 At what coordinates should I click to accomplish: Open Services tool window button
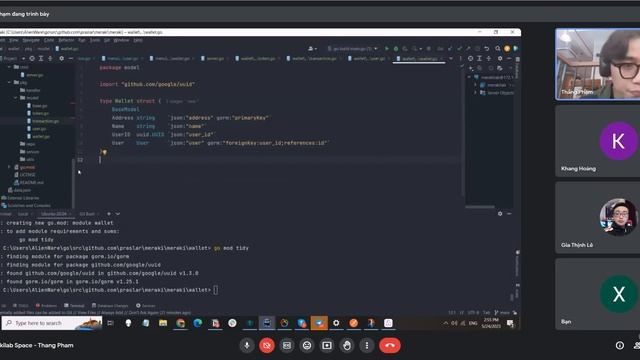point(145,306)
